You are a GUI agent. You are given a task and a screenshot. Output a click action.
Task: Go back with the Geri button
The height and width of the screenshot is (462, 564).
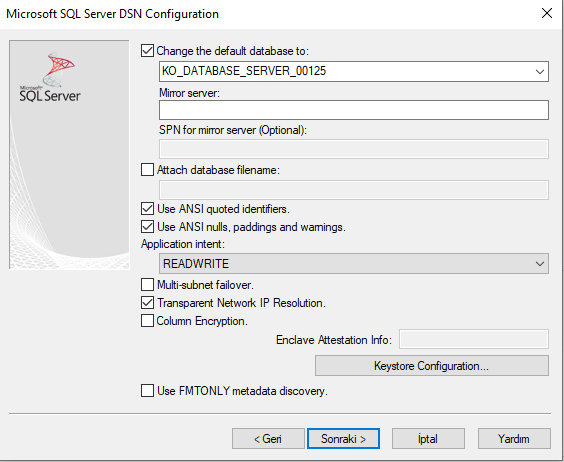point(268,439)
